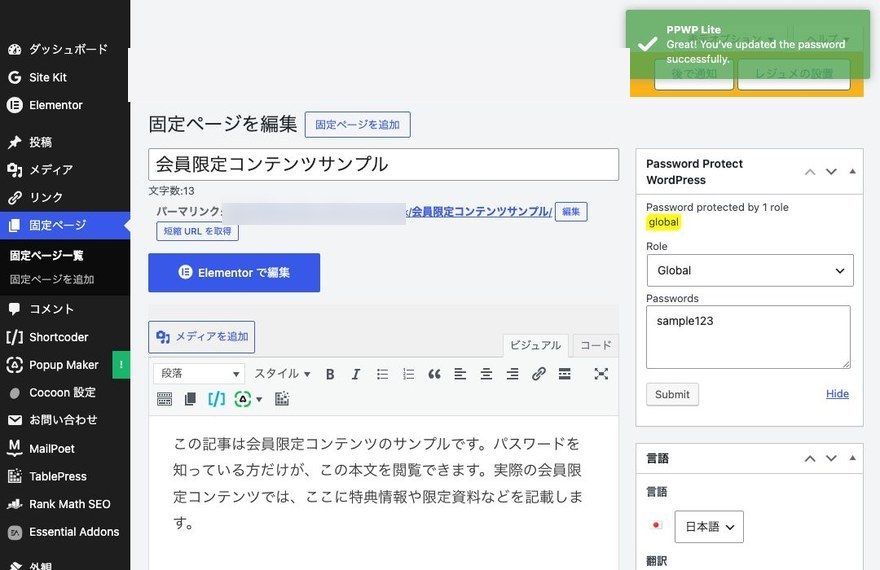
Task: Insert blockquote
Action: coord(434,374)
